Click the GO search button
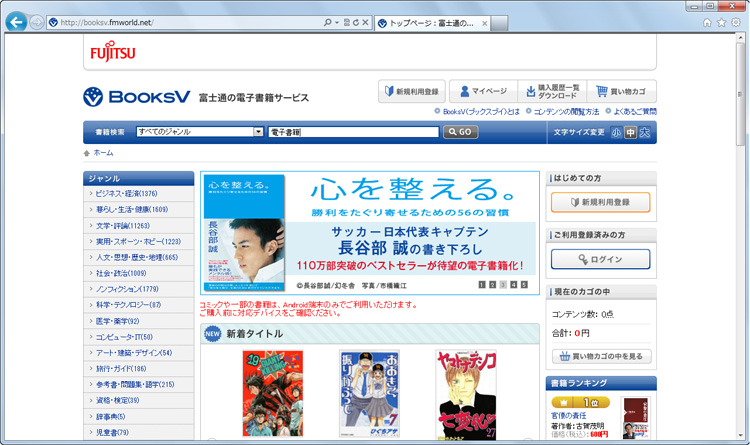Screen dimensions: 750x445 (460, 132)
